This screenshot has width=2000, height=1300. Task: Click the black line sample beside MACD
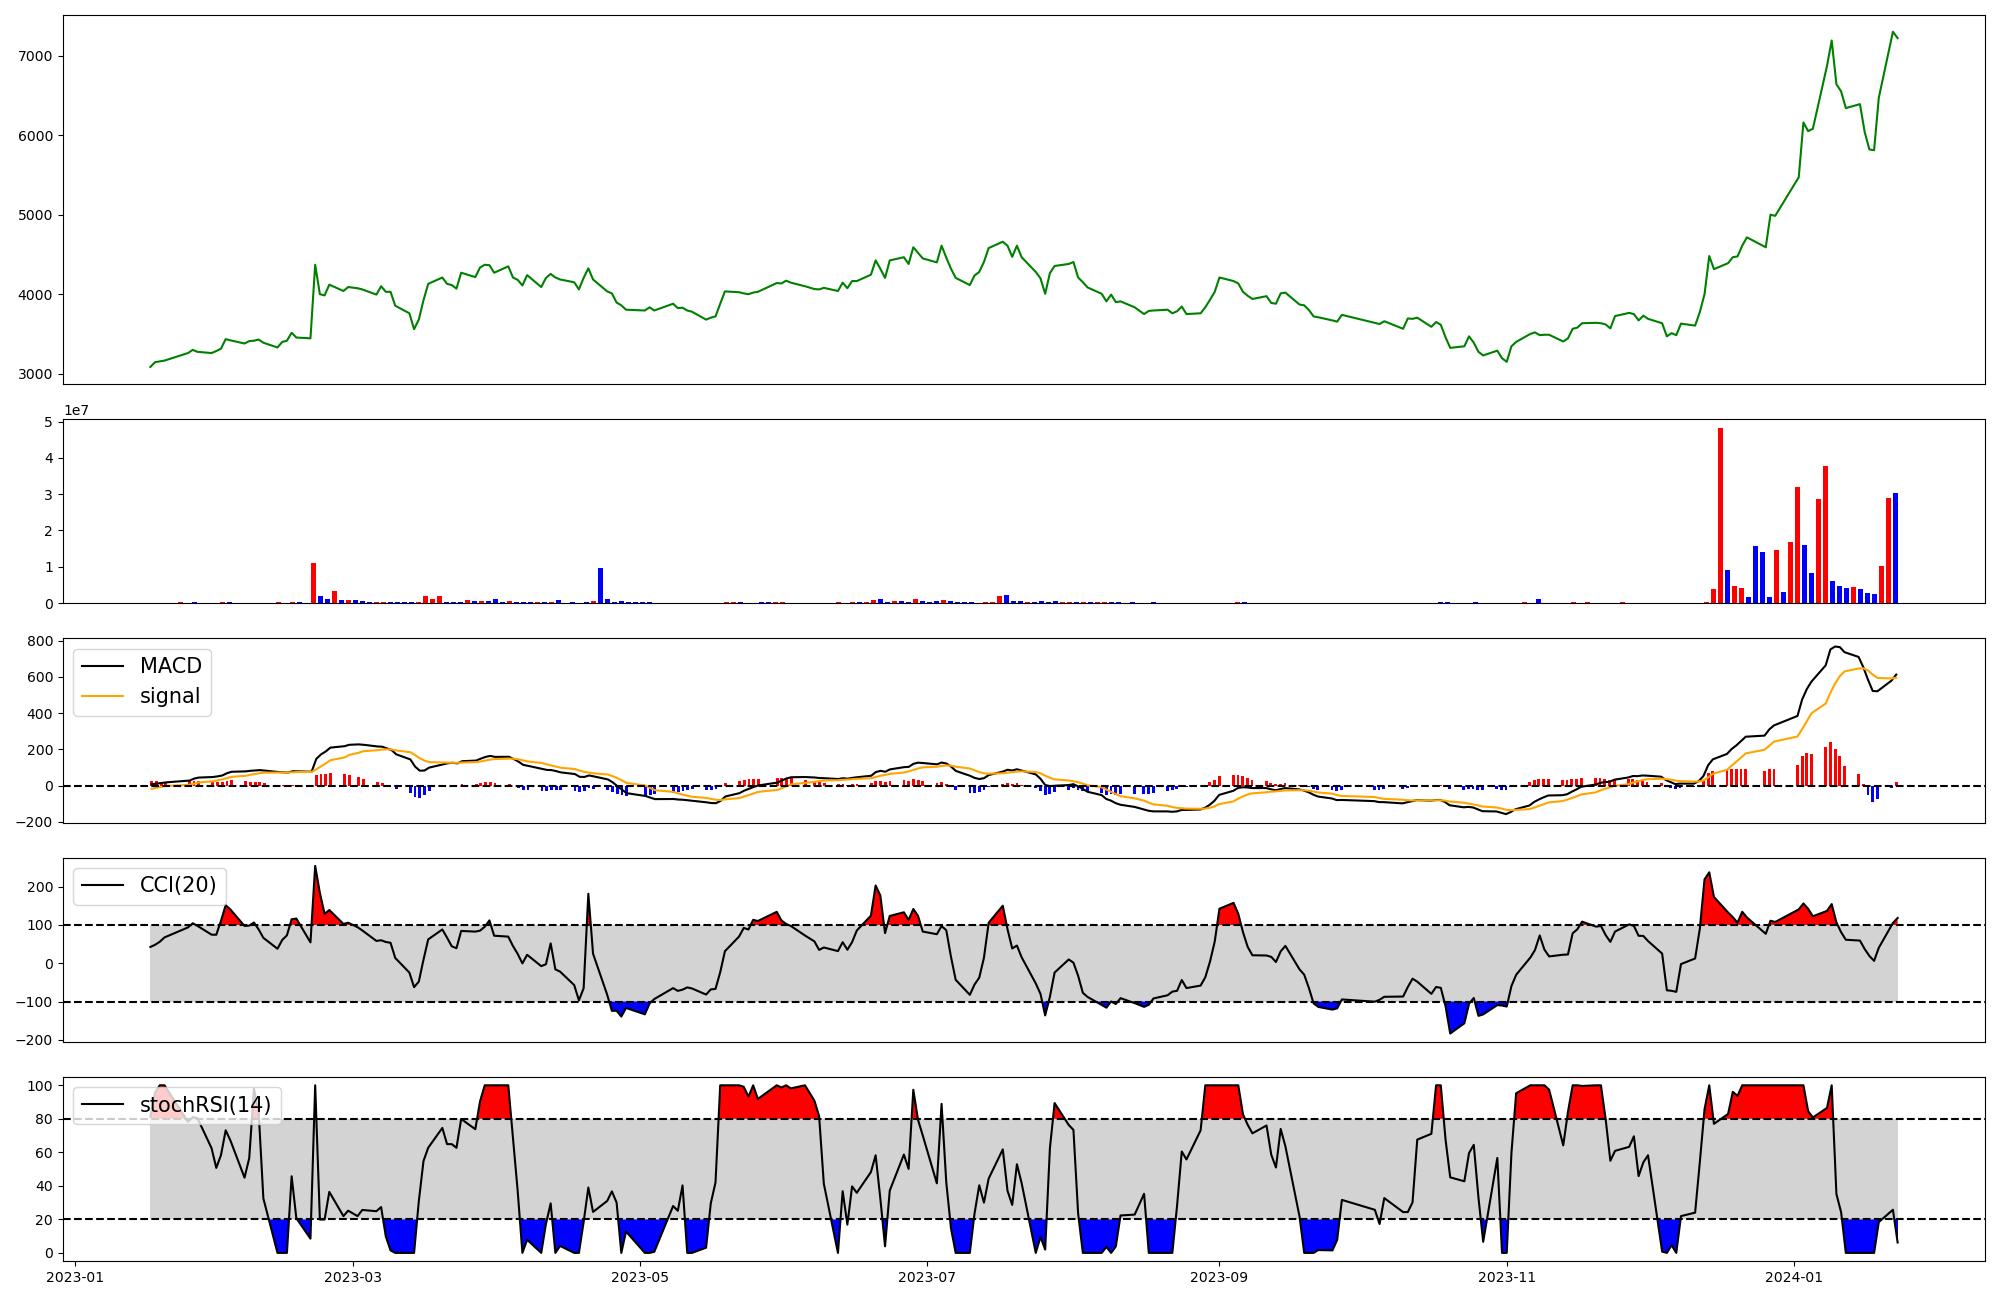coord(103,667)
